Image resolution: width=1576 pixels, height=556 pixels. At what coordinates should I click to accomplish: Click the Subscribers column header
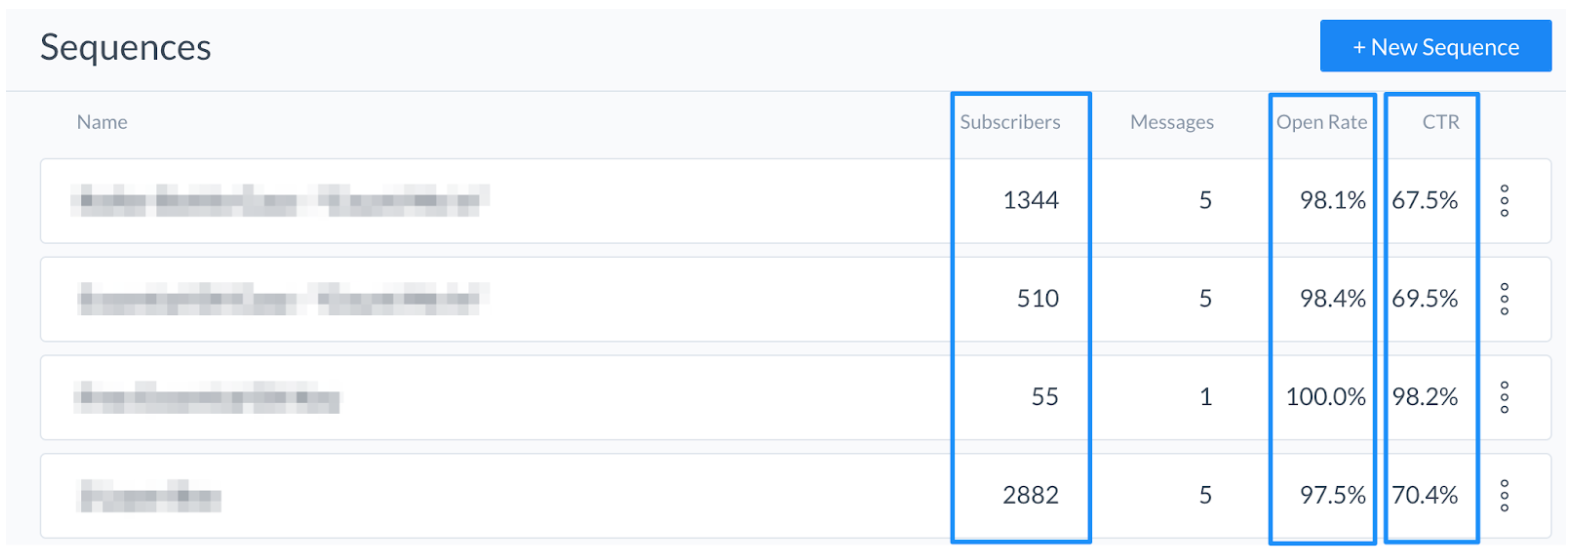pyautogui.click(x=1010, y=122)
